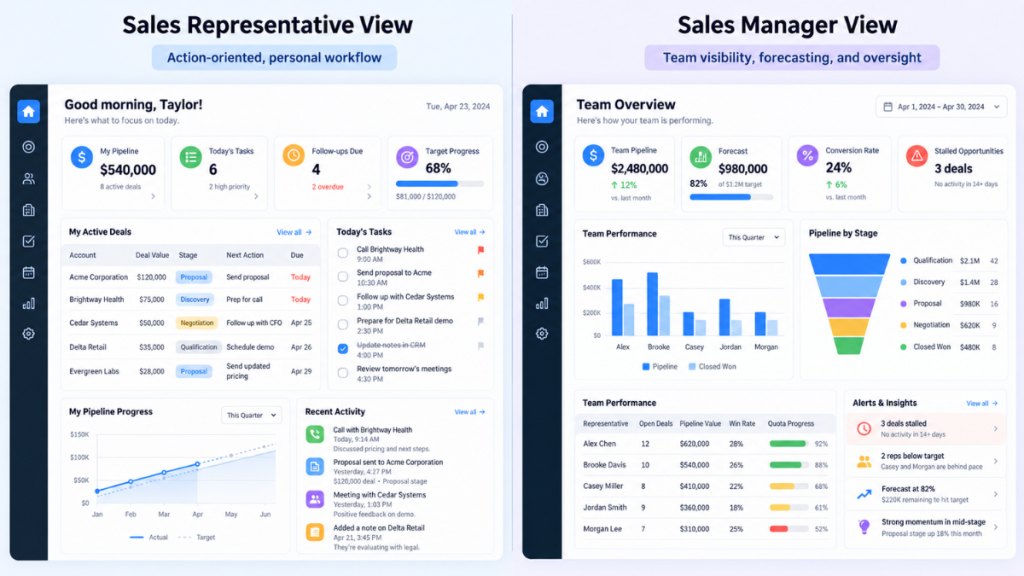Viewport: 1024px width, 576px height.
Task: Click the dollar icon on Team Pipeline card
Action: pyautogui.click(x=593, y=155)
